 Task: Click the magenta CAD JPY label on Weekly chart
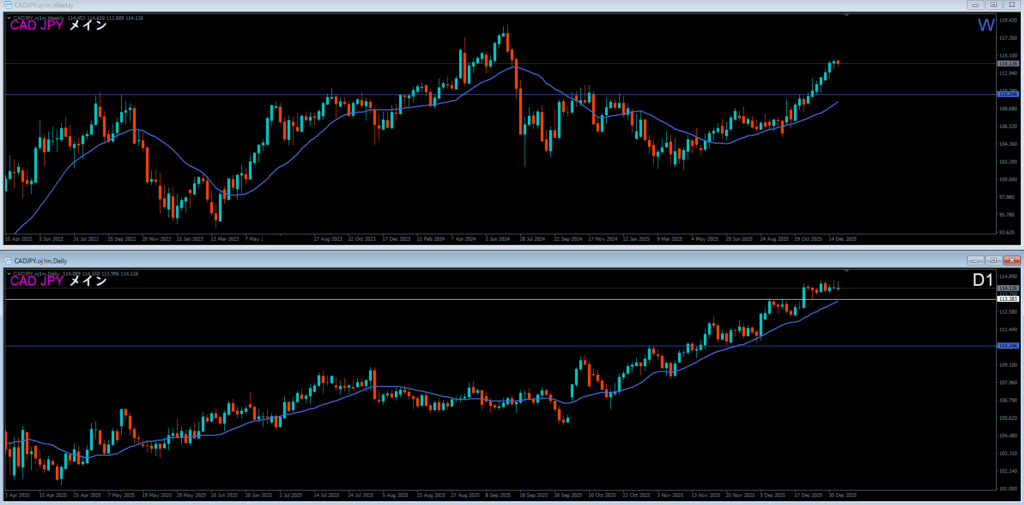(x=36, y=26)
